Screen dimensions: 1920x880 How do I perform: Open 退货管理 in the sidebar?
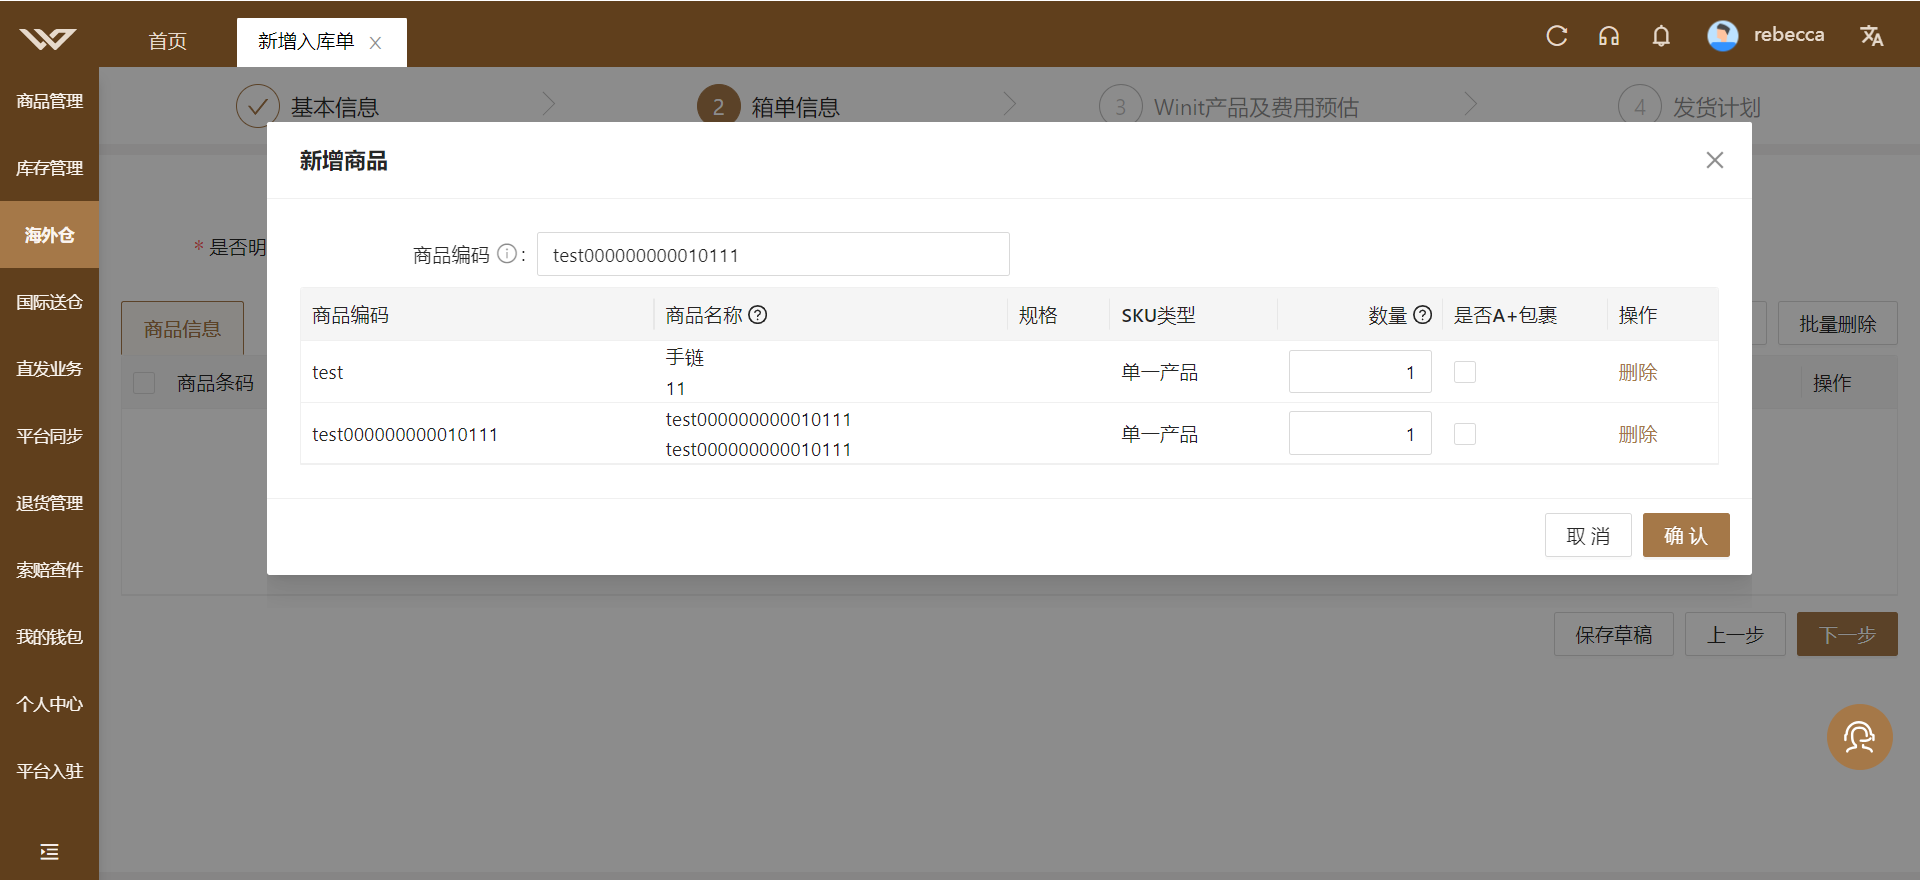49,503
